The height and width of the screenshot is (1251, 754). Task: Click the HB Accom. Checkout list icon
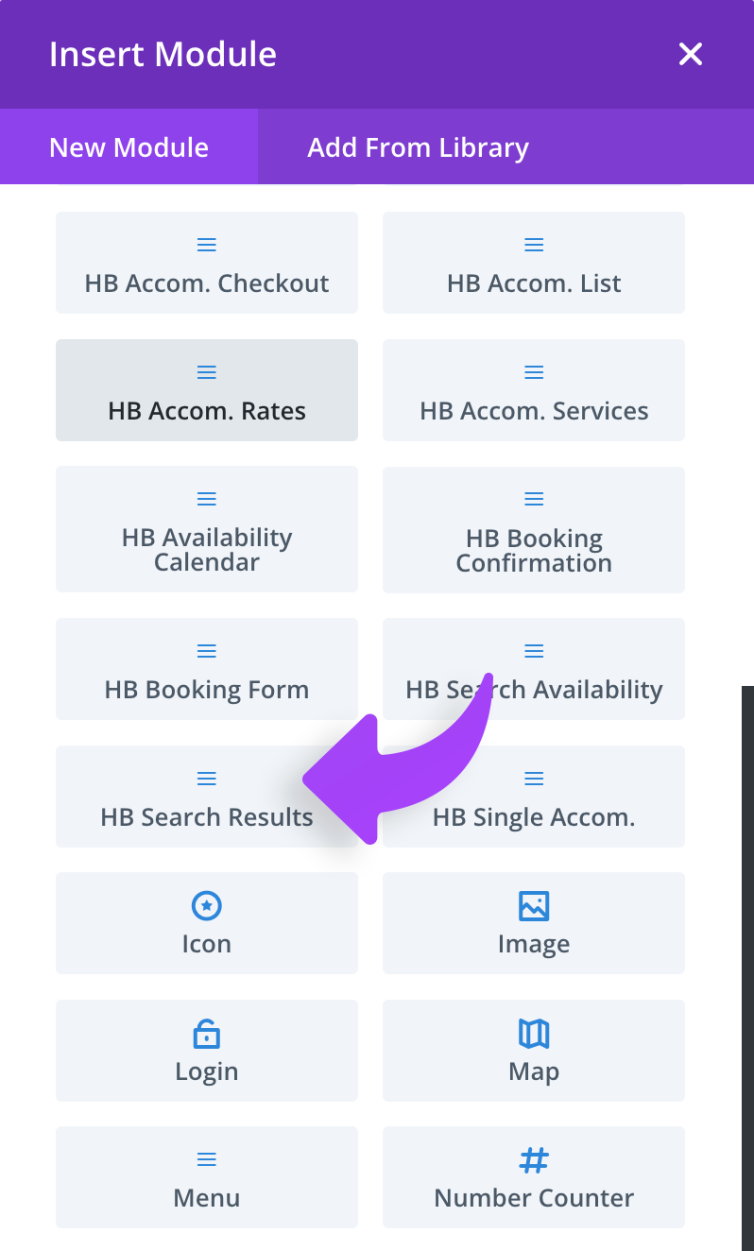[x=206, y=243]
